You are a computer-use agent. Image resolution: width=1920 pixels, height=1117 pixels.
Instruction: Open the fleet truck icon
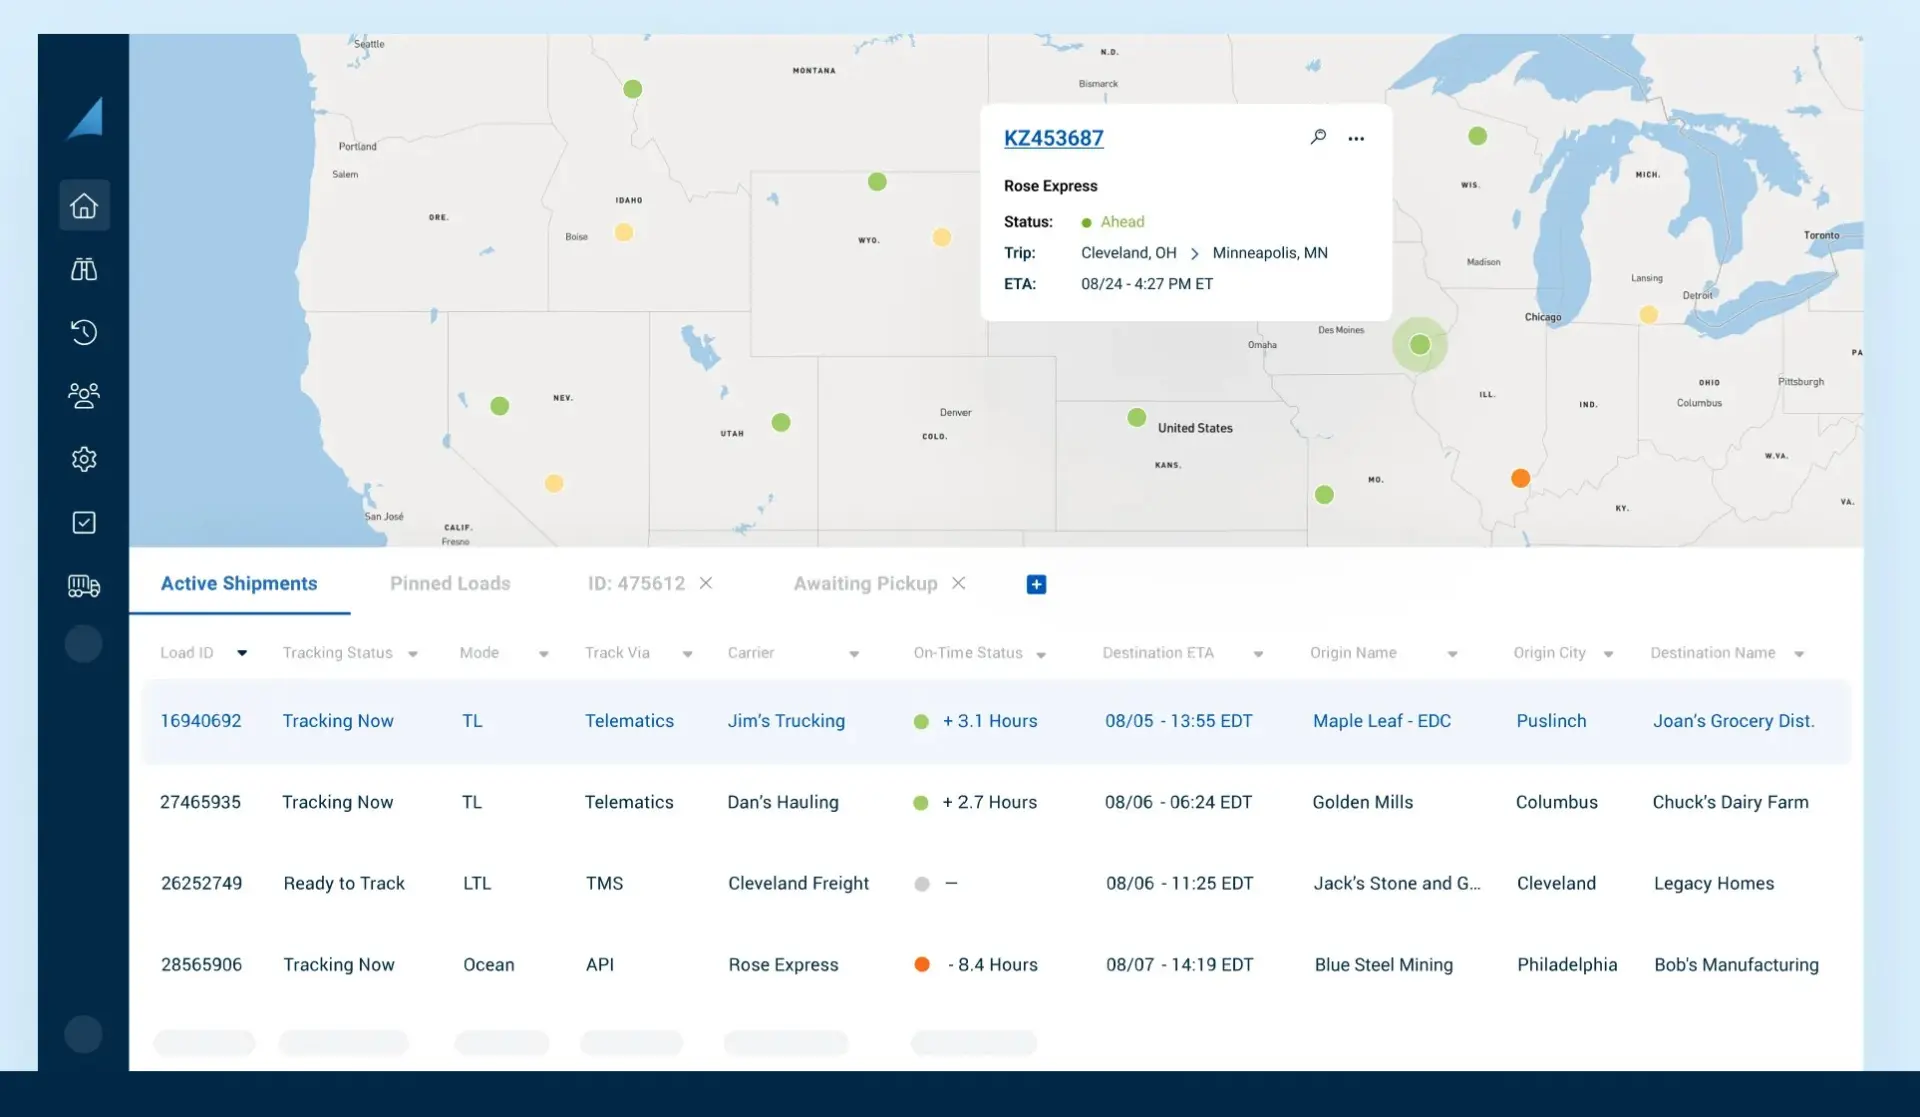[x=84, y=586]
